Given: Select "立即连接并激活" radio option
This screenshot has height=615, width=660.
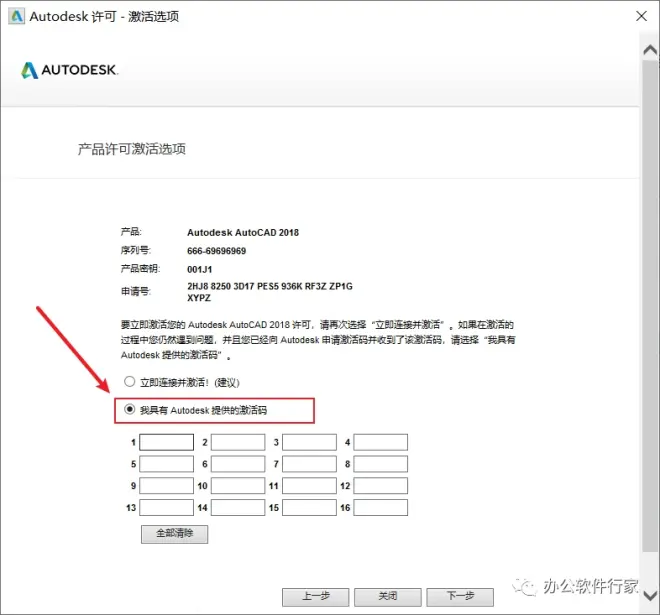Looking at the screenshot, I should [x=129, y=382].
